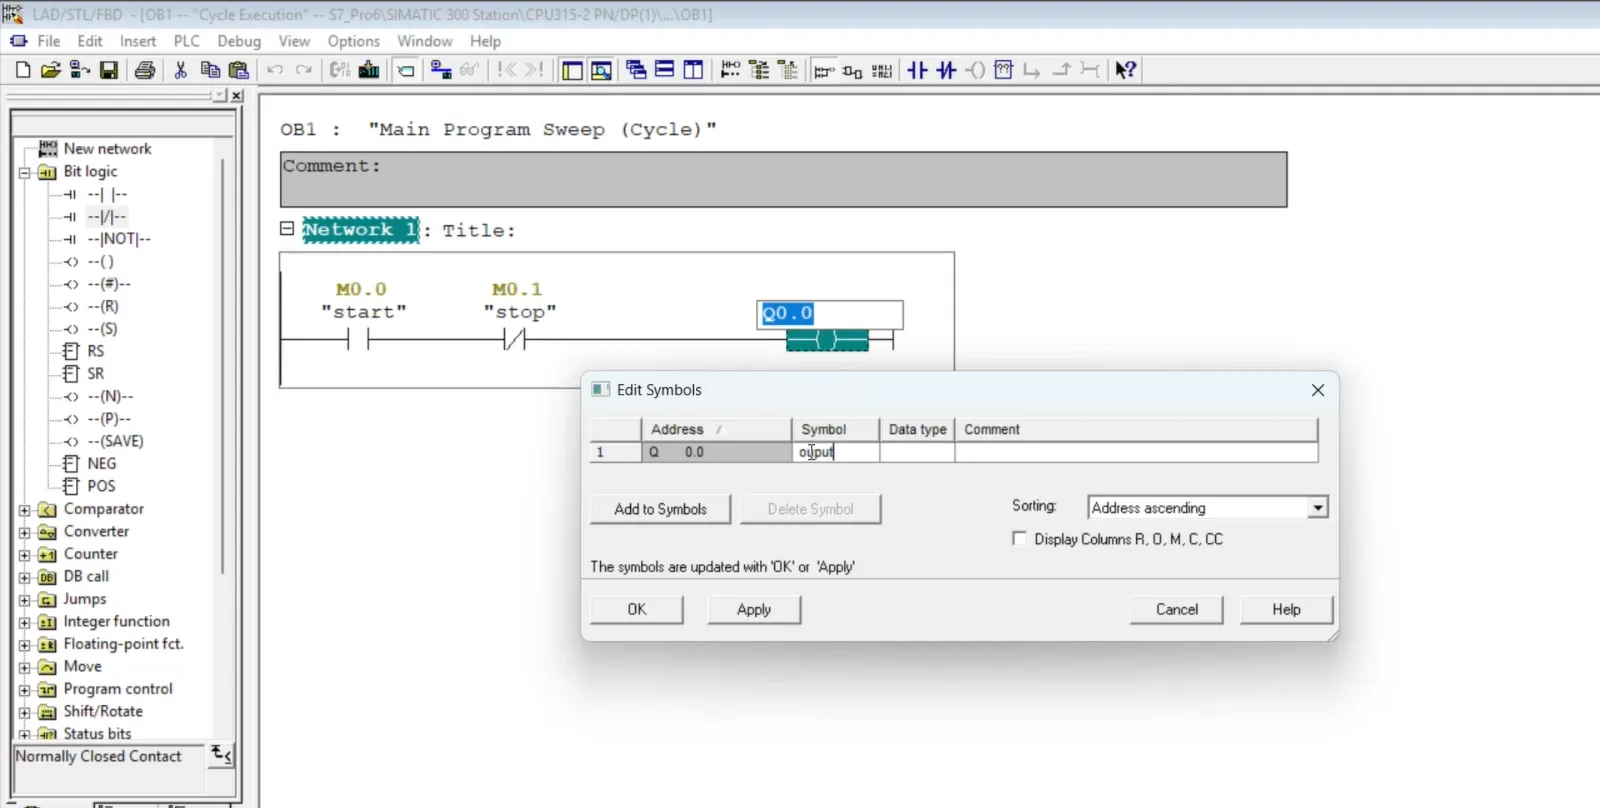This screenshot has width=1600, height=808.
Task: Click the context help arrow-question icon
Action: coord(1126,70)
